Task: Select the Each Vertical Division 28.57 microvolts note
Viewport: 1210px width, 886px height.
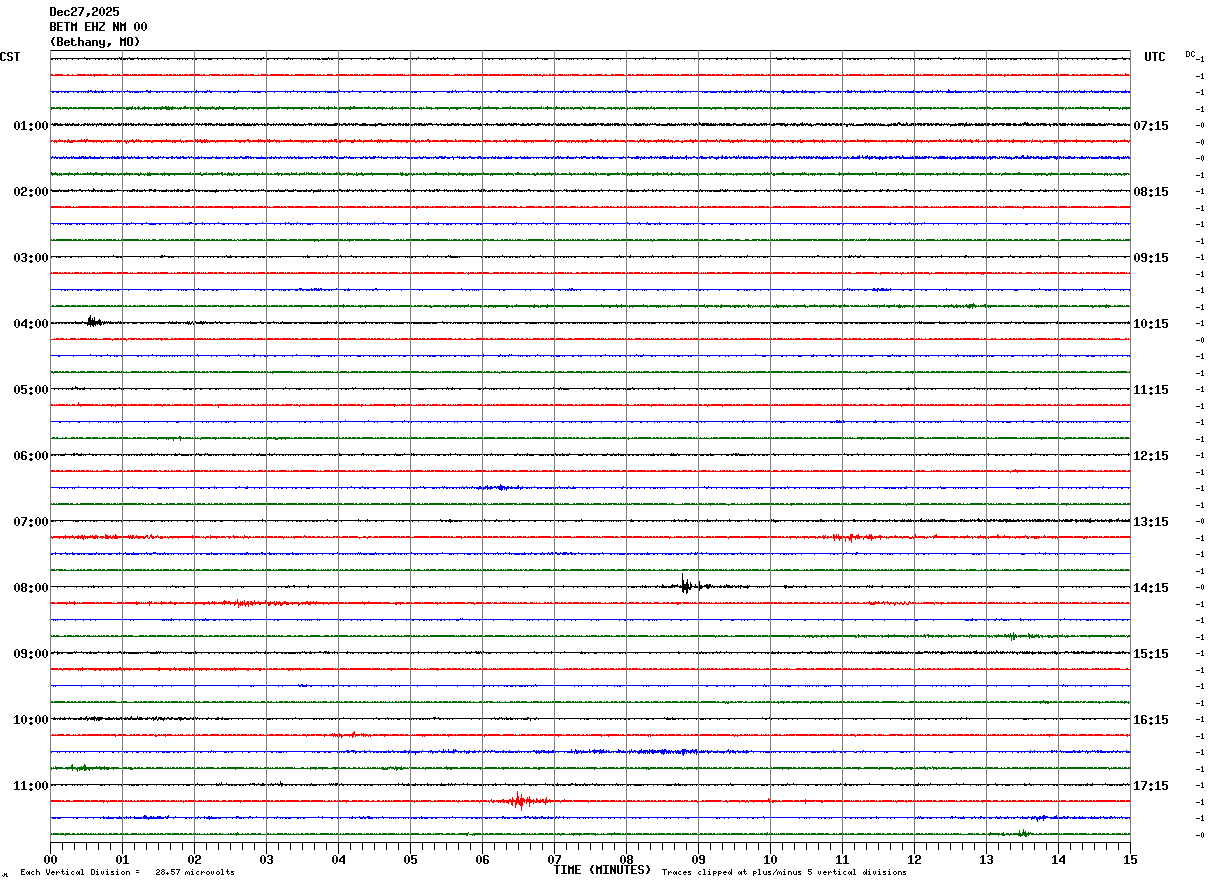Action: tap(127, 873)
